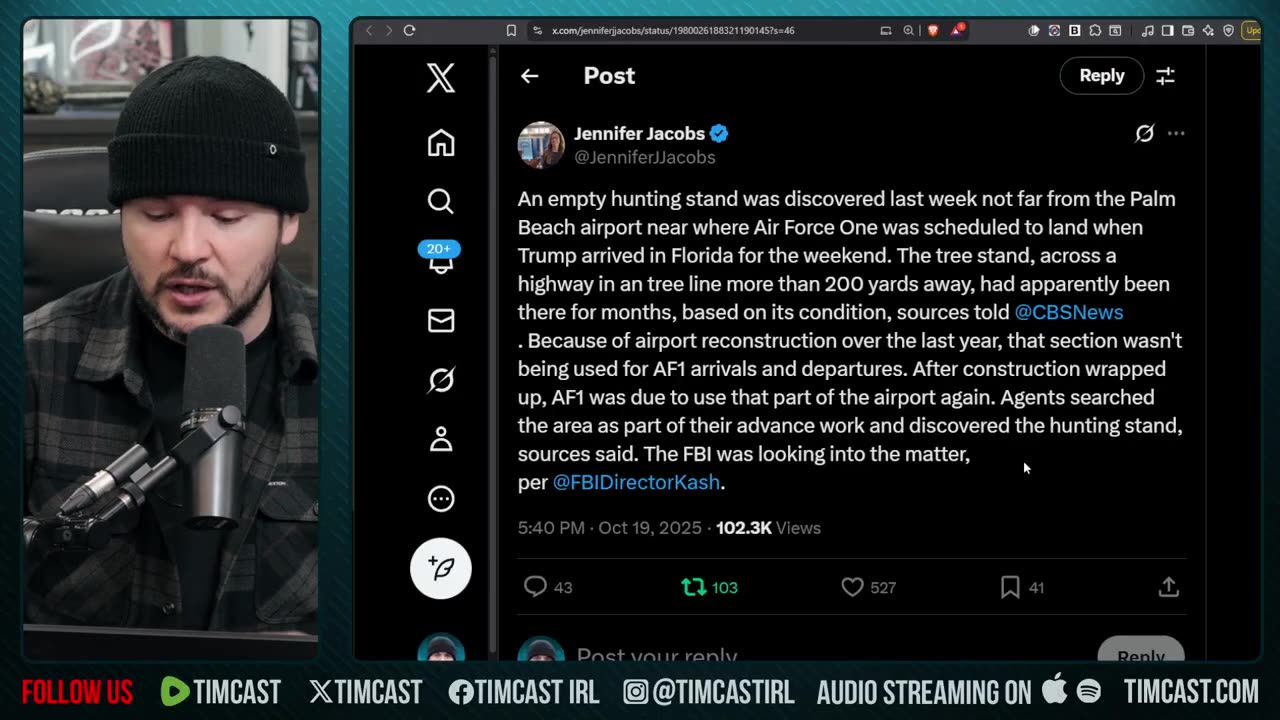Open the X home feed icon

[x=441, y=143]
